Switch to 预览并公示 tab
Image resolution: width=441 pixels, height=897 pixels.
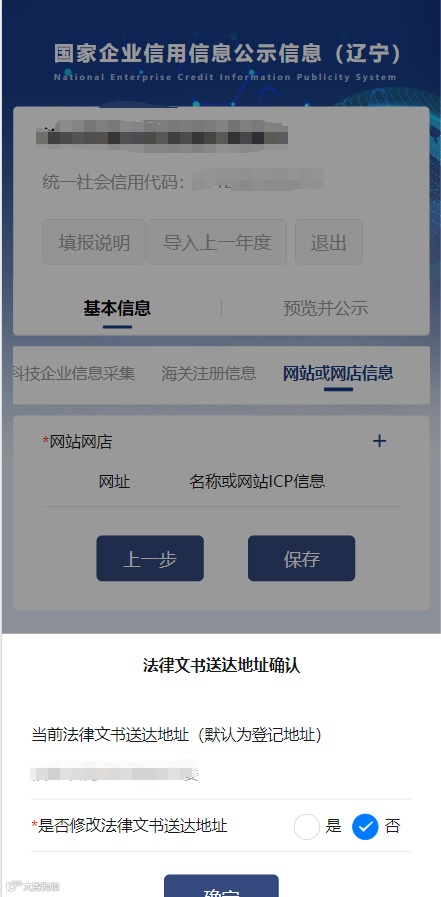325,308
